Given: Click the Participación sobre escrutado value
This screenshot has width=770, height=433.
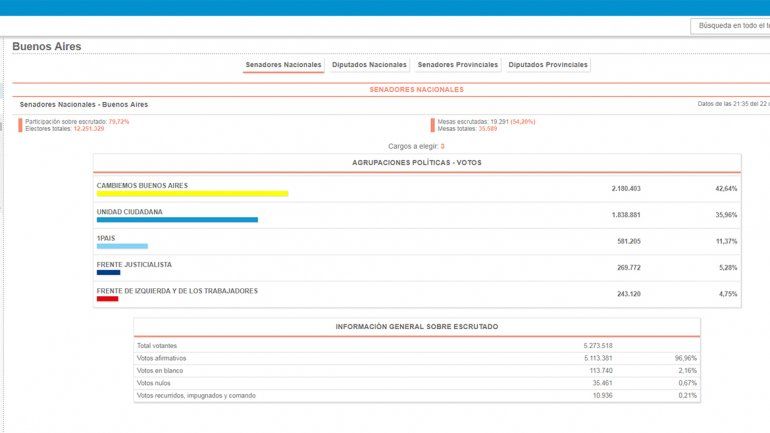Looking at the screenshot, I should (x=119, y=122).
